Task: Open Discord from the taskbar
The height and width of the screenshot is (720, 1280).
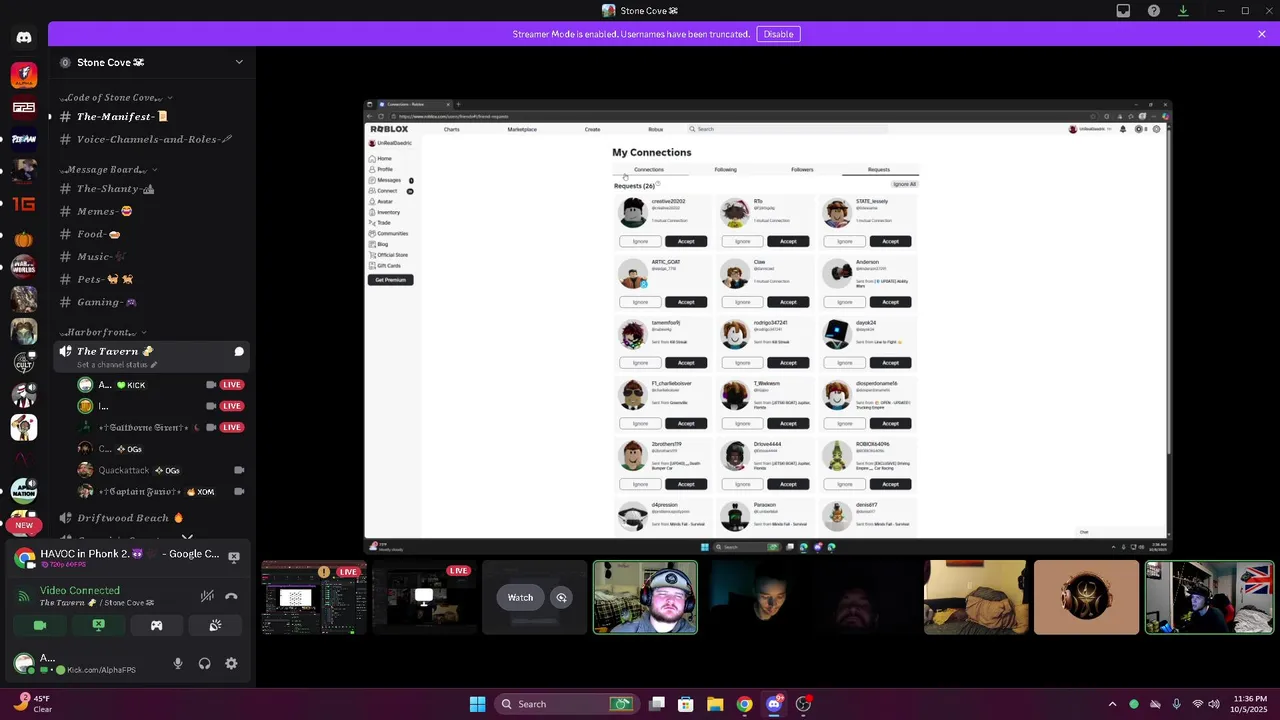Action: (773, 704)
